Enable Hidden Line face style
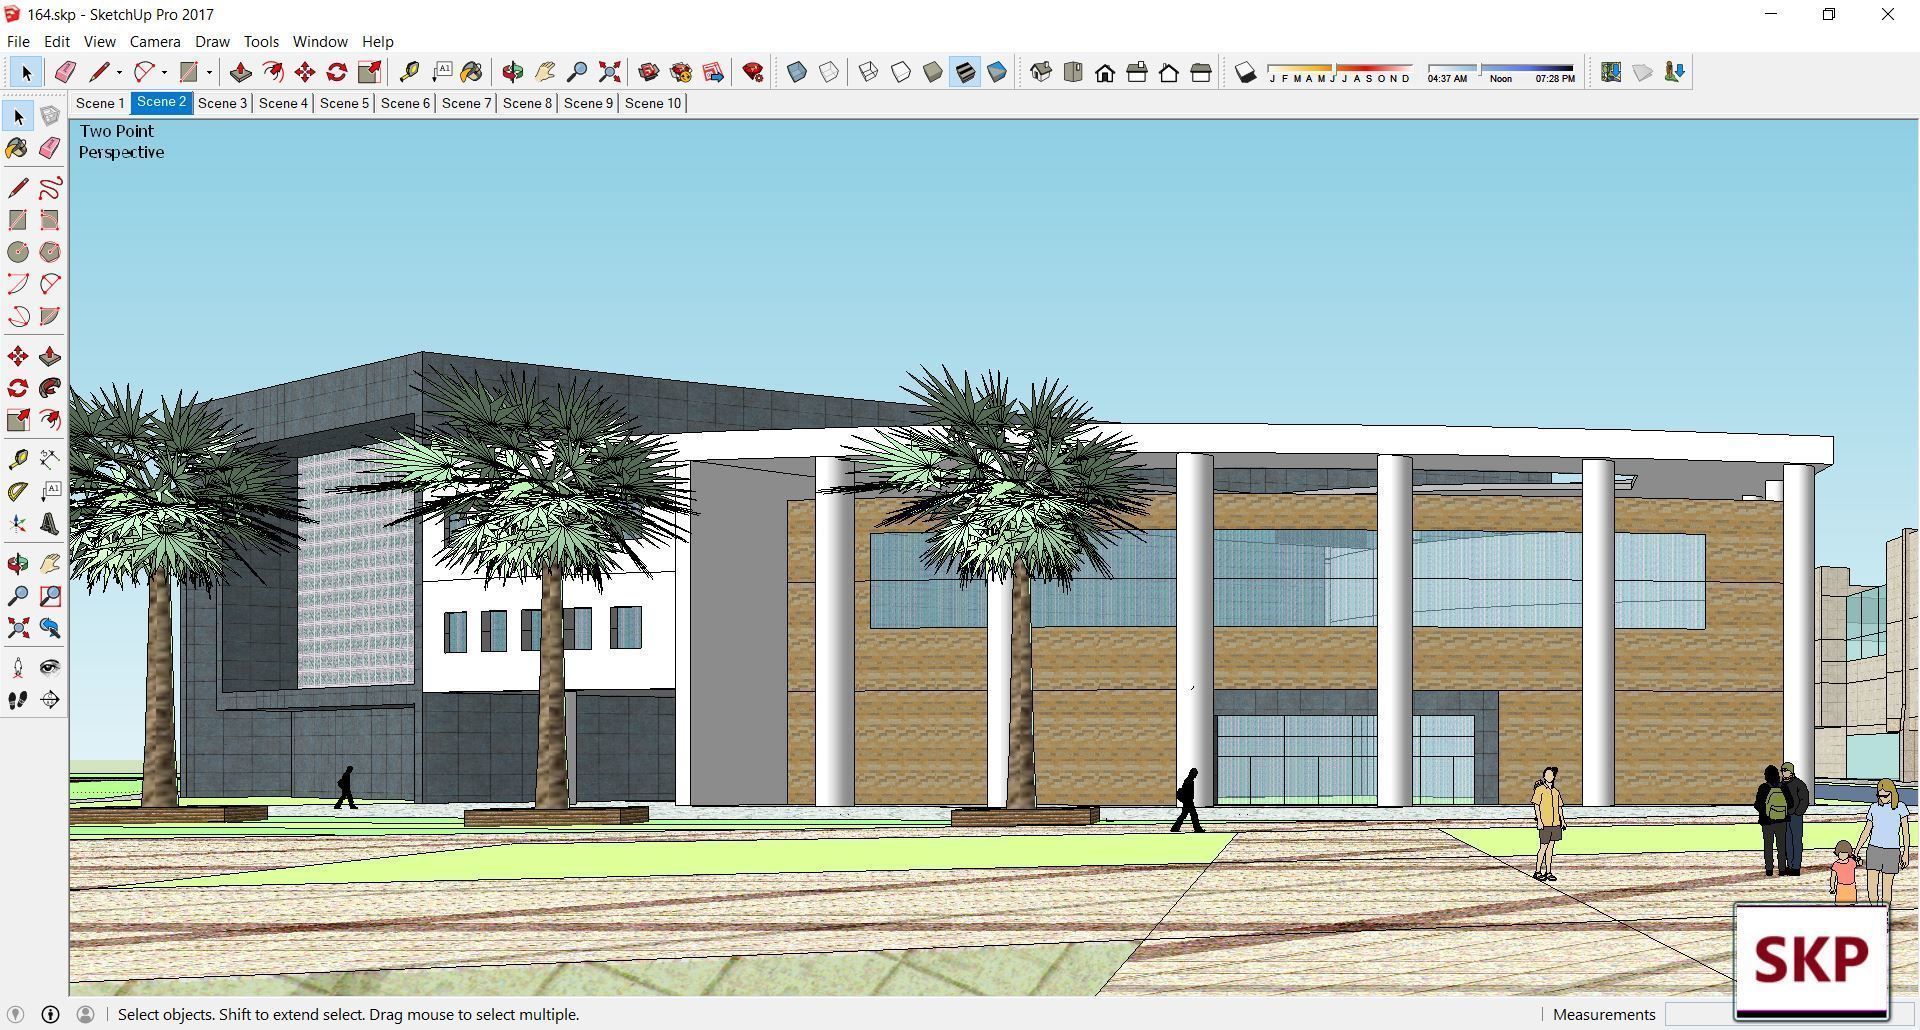Image resolution: width=1920 pixels, height=1030 pixels. click(x=901, y=72)
